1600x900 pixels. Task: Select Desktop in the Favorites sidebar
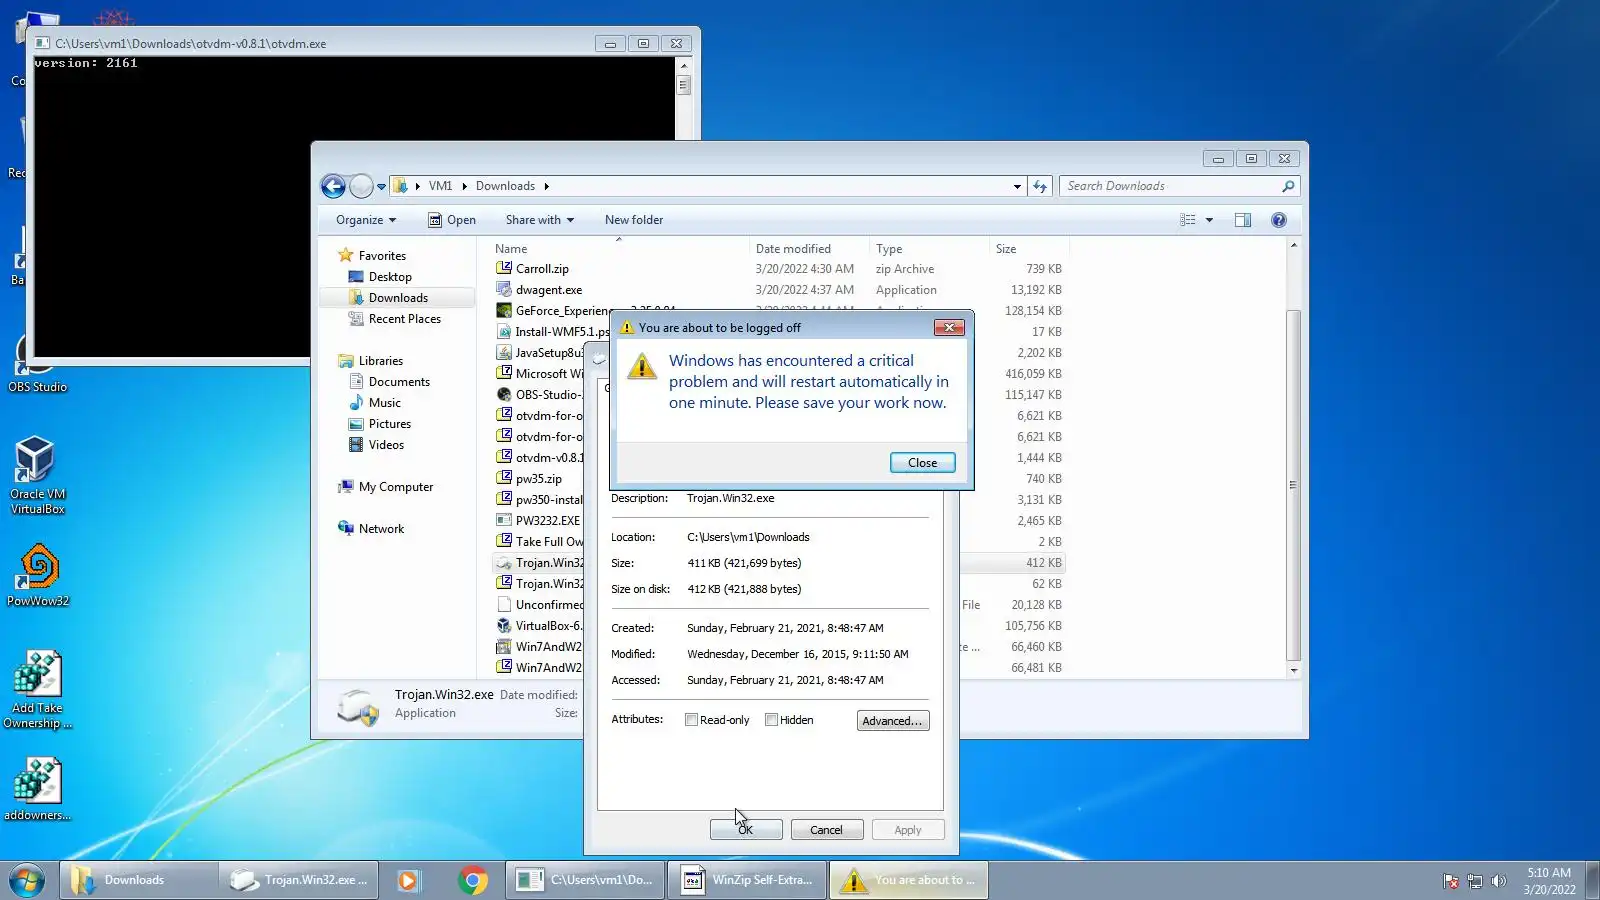point(390,277)
